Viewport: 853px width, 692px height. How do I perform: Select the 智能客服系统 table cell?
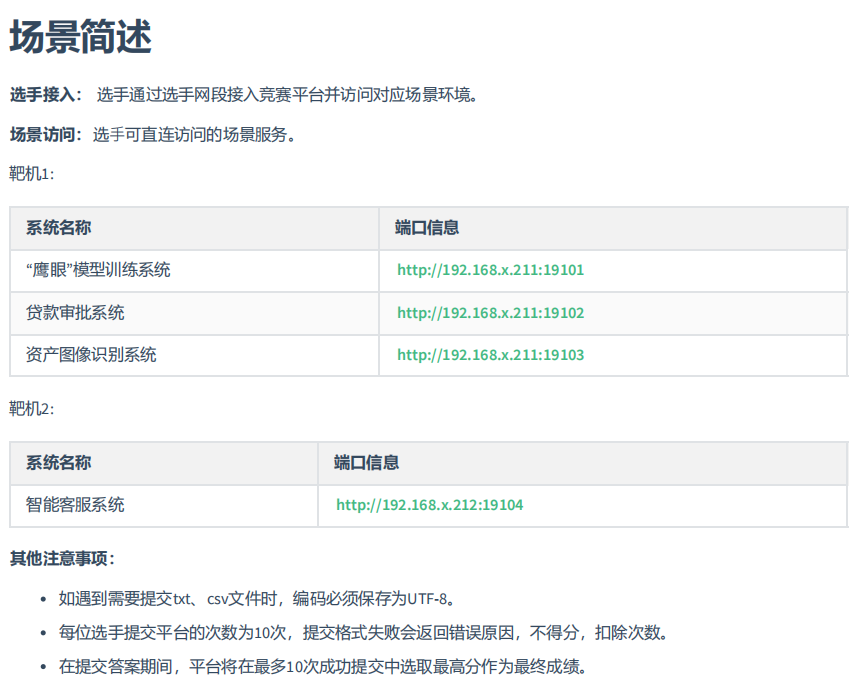tap(75, 505)
